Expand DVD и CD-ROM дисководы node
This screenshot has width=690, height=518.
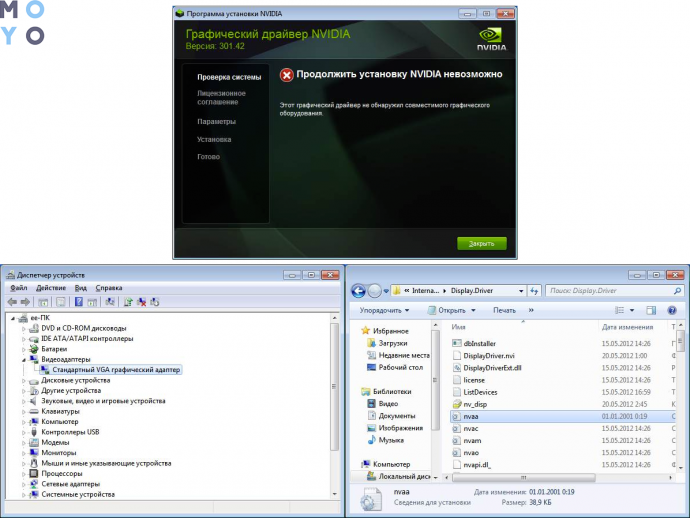tap(24, 328)
